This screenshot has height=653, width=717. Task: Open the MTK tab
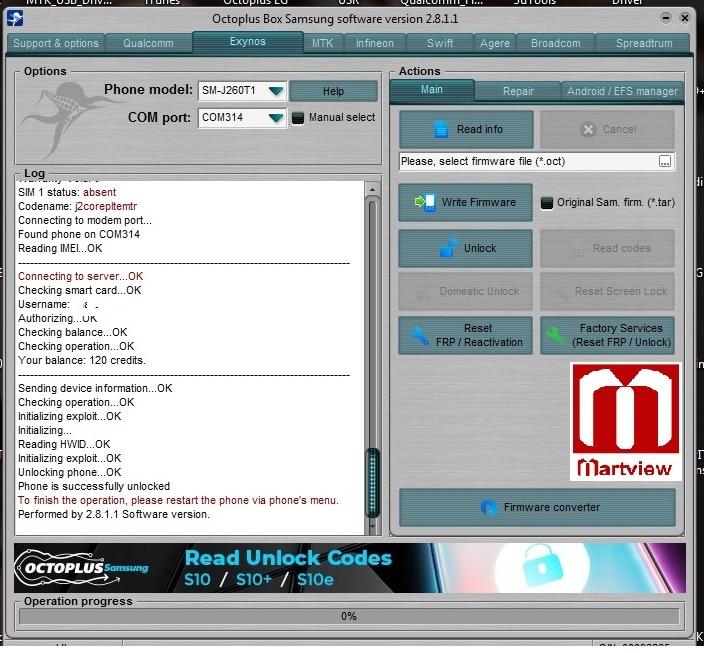324,44
